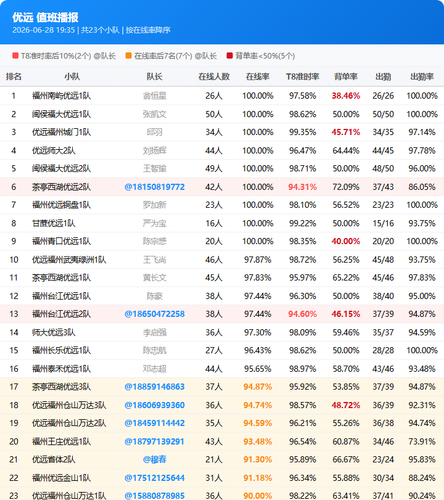
Task: Select team name 甘蔗优远1队
Action: pos(54,223)
